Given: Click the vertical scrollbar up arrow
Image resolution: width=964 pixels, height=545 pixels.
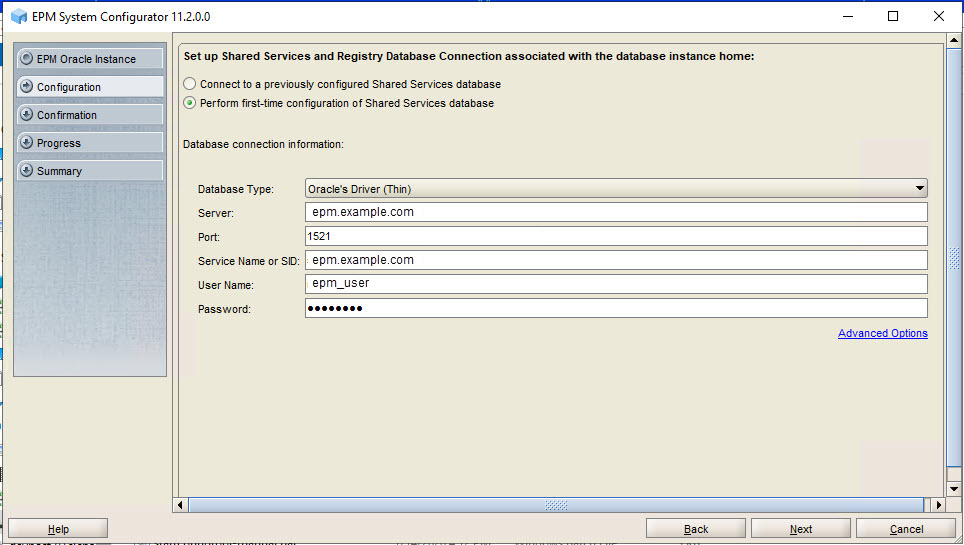Looking at the screenshot, I should point(954,41).
